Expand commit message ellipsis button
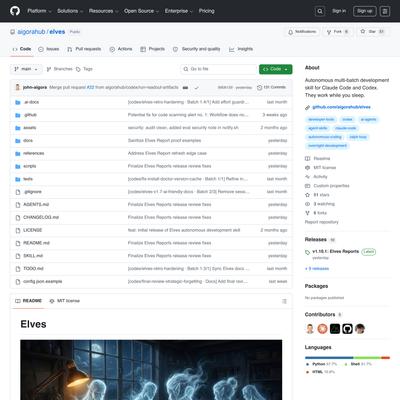The height and width of the screenshot is (400, 400). pyautogui.click(x=185, y=88)
